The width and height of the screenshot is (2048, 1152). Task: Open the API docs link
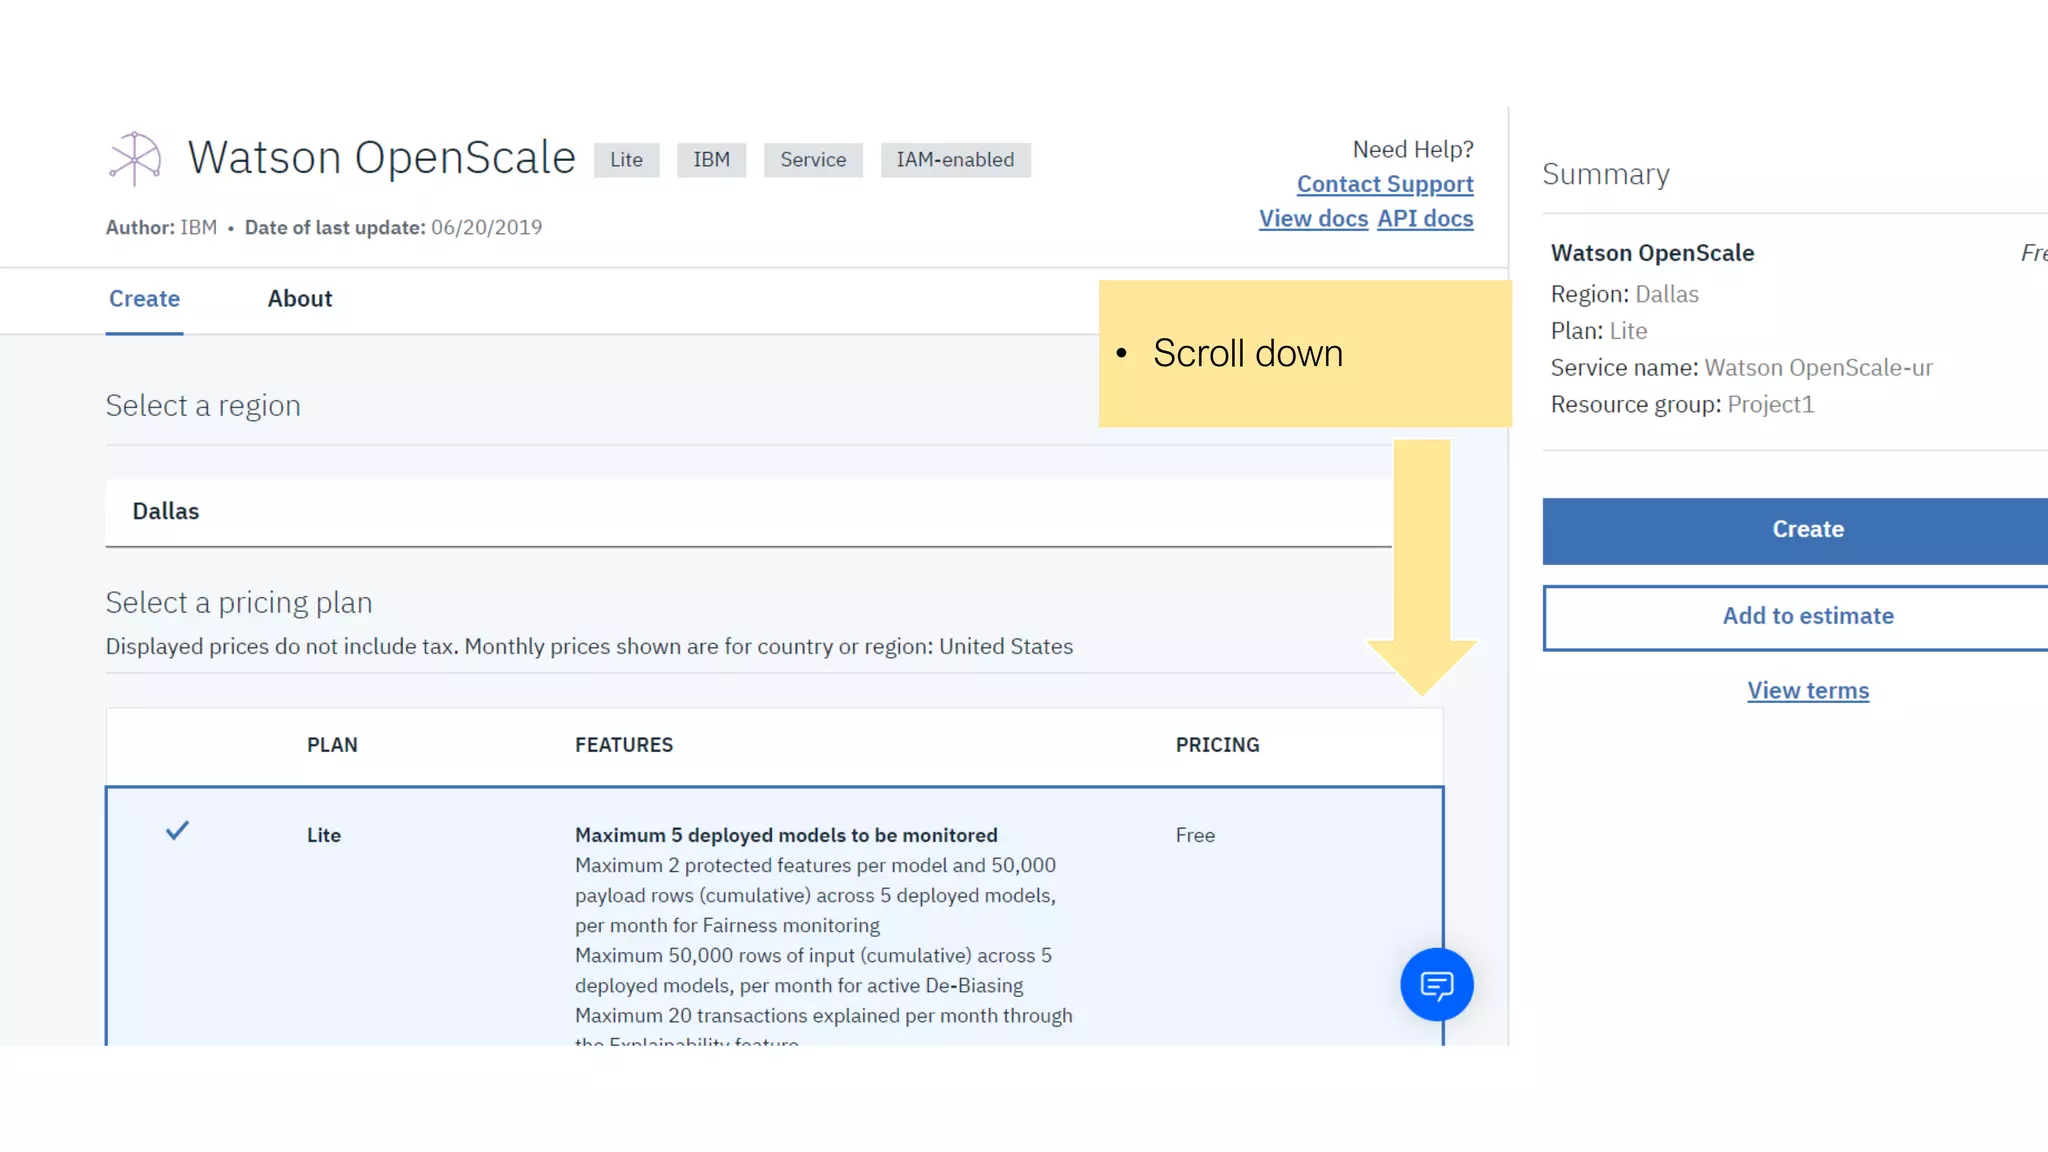(x=1424, y=219)
